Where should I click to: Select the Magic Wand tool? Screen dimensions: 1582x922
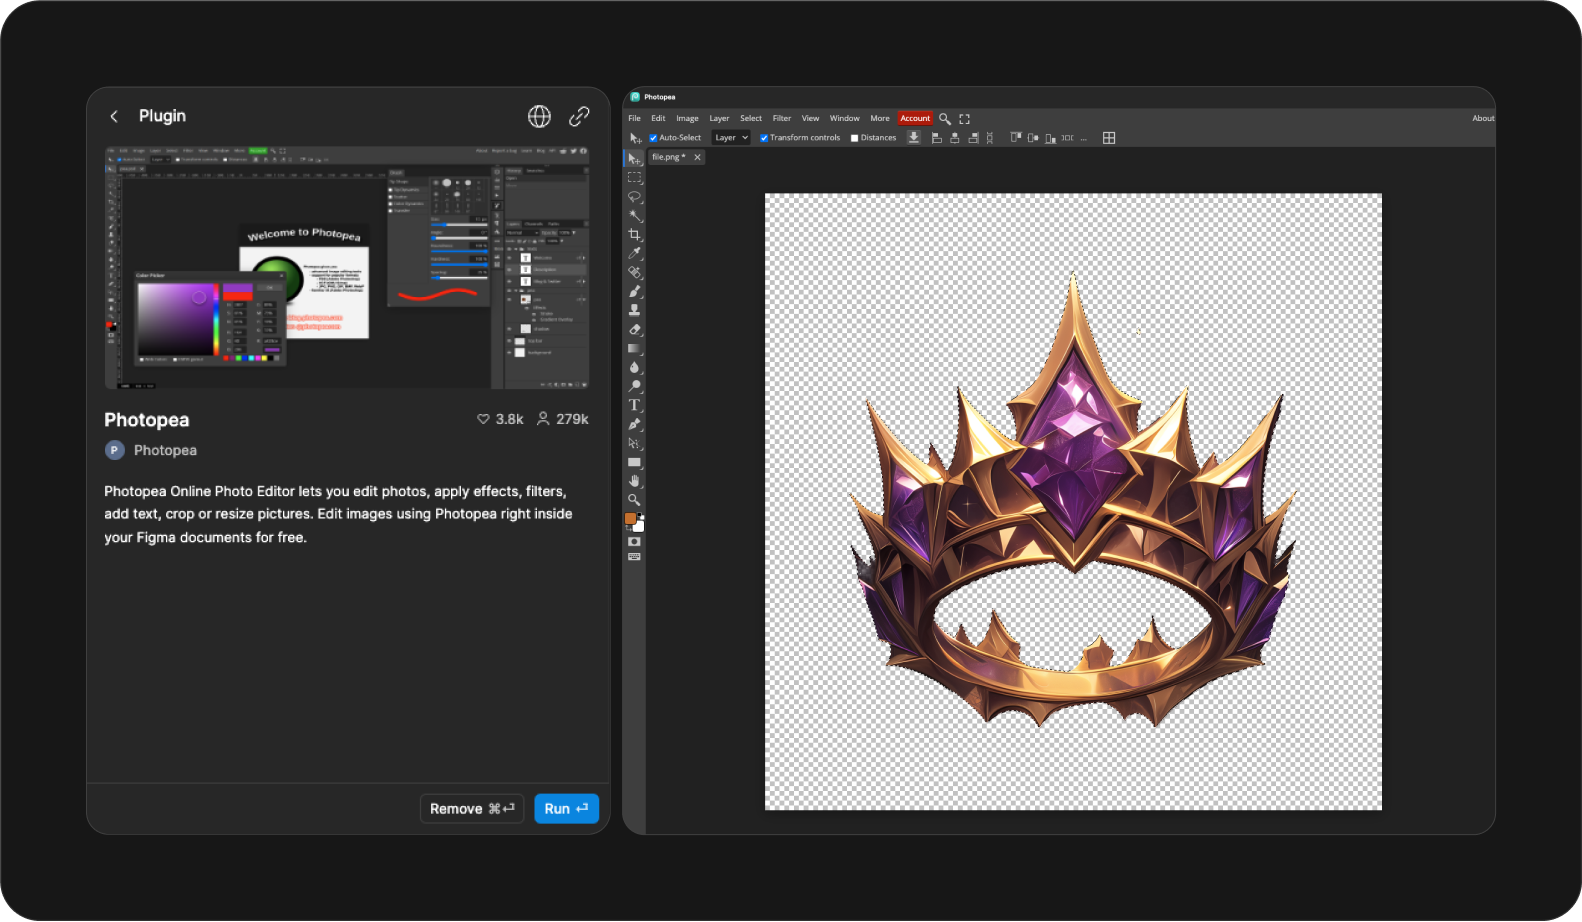click(x=634, y=216)
